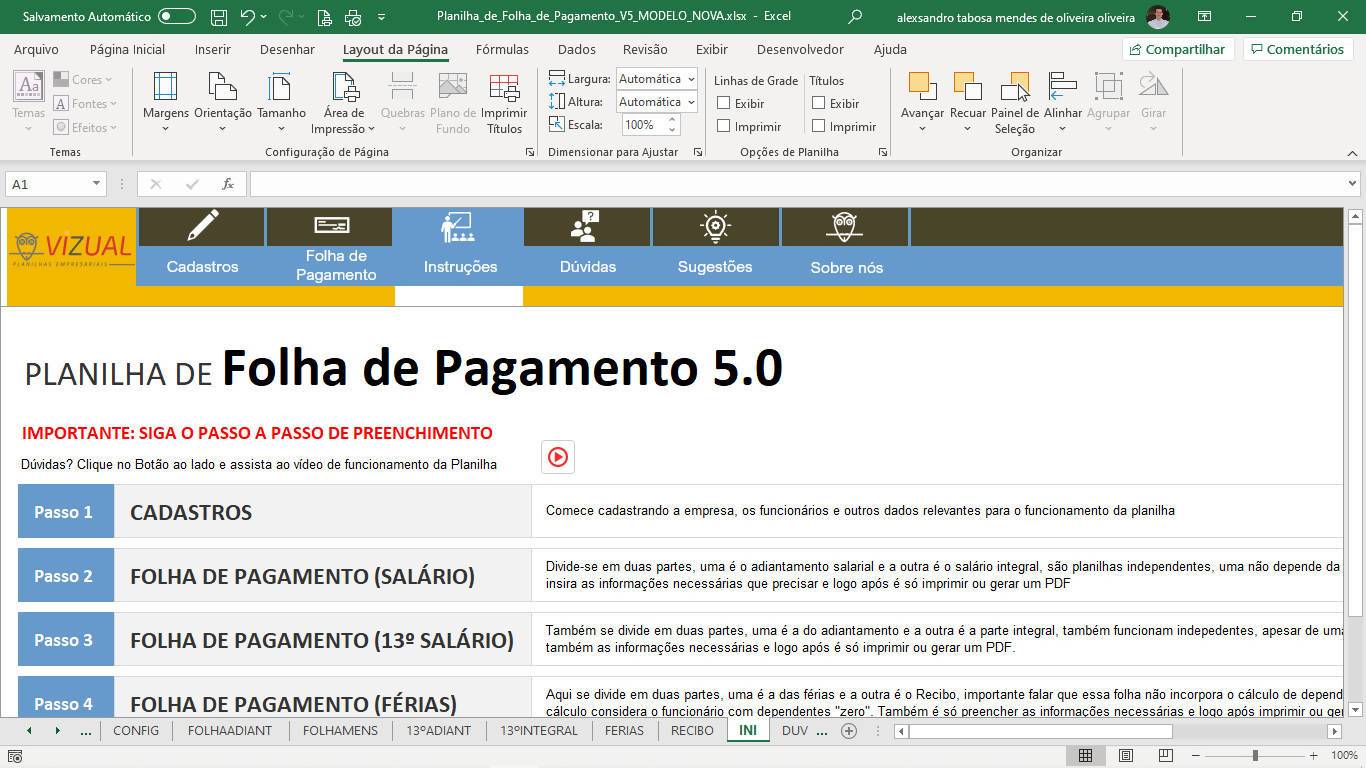Open the Margens page margins icon
This screenshot has height=768, width=1366.
165,88
